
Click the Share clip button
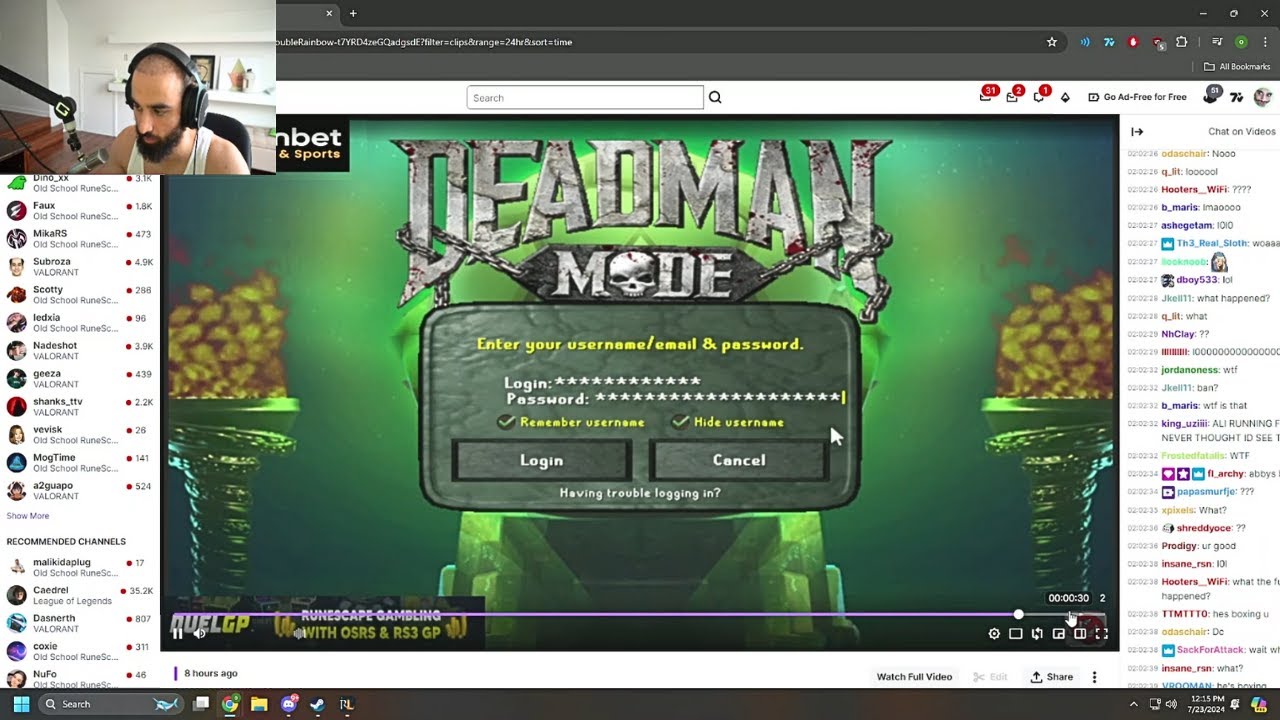1051,677
